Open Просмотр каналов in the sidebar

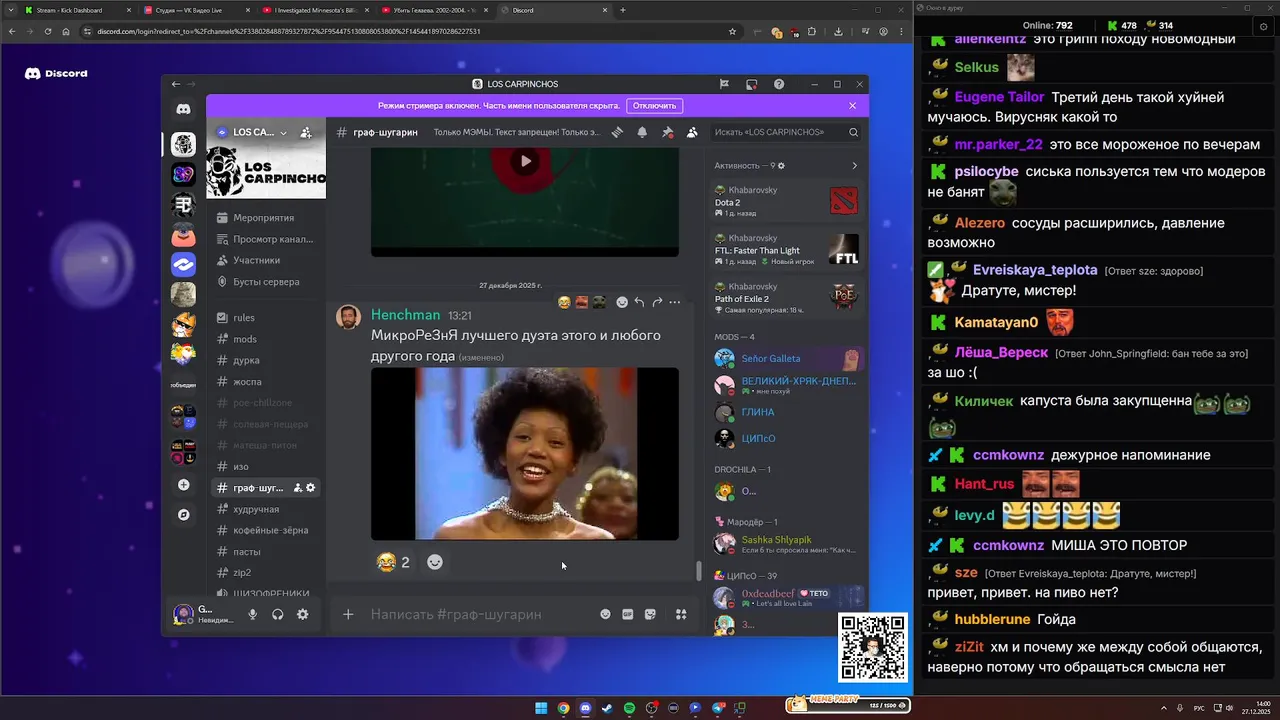[x=266, y=239]
